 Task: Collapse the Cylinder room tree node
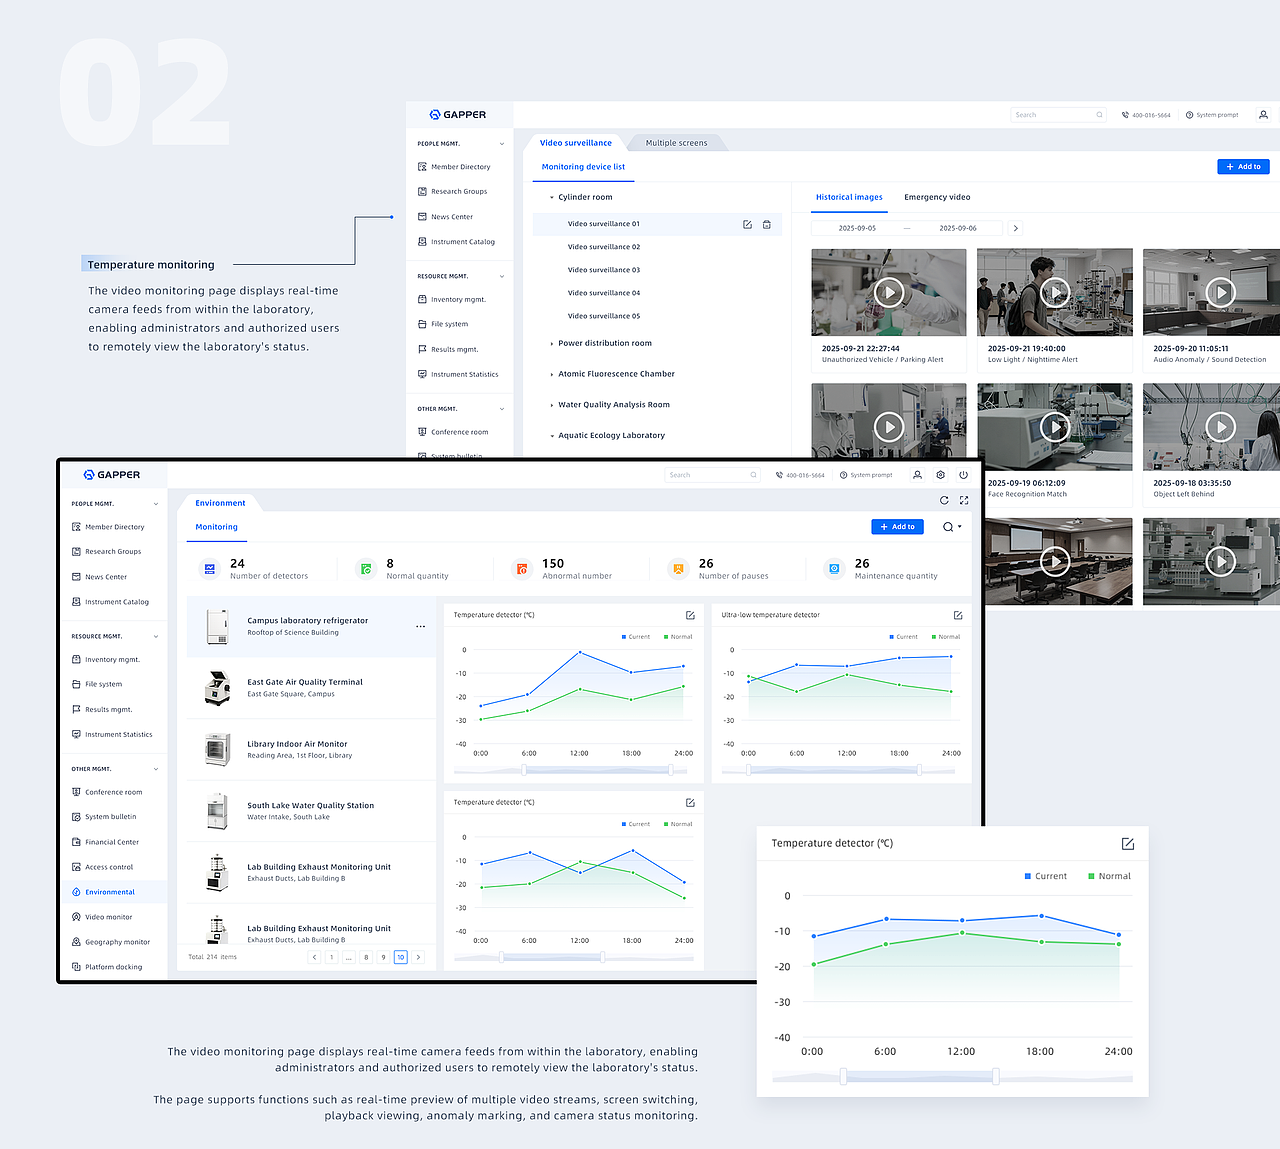click(552, 198)
